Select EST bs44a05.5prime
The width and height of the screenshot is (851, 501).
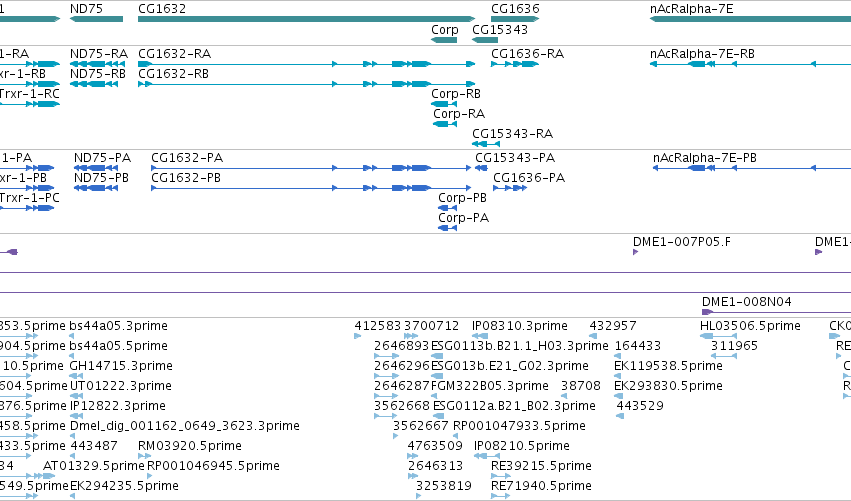pos(118,346)
